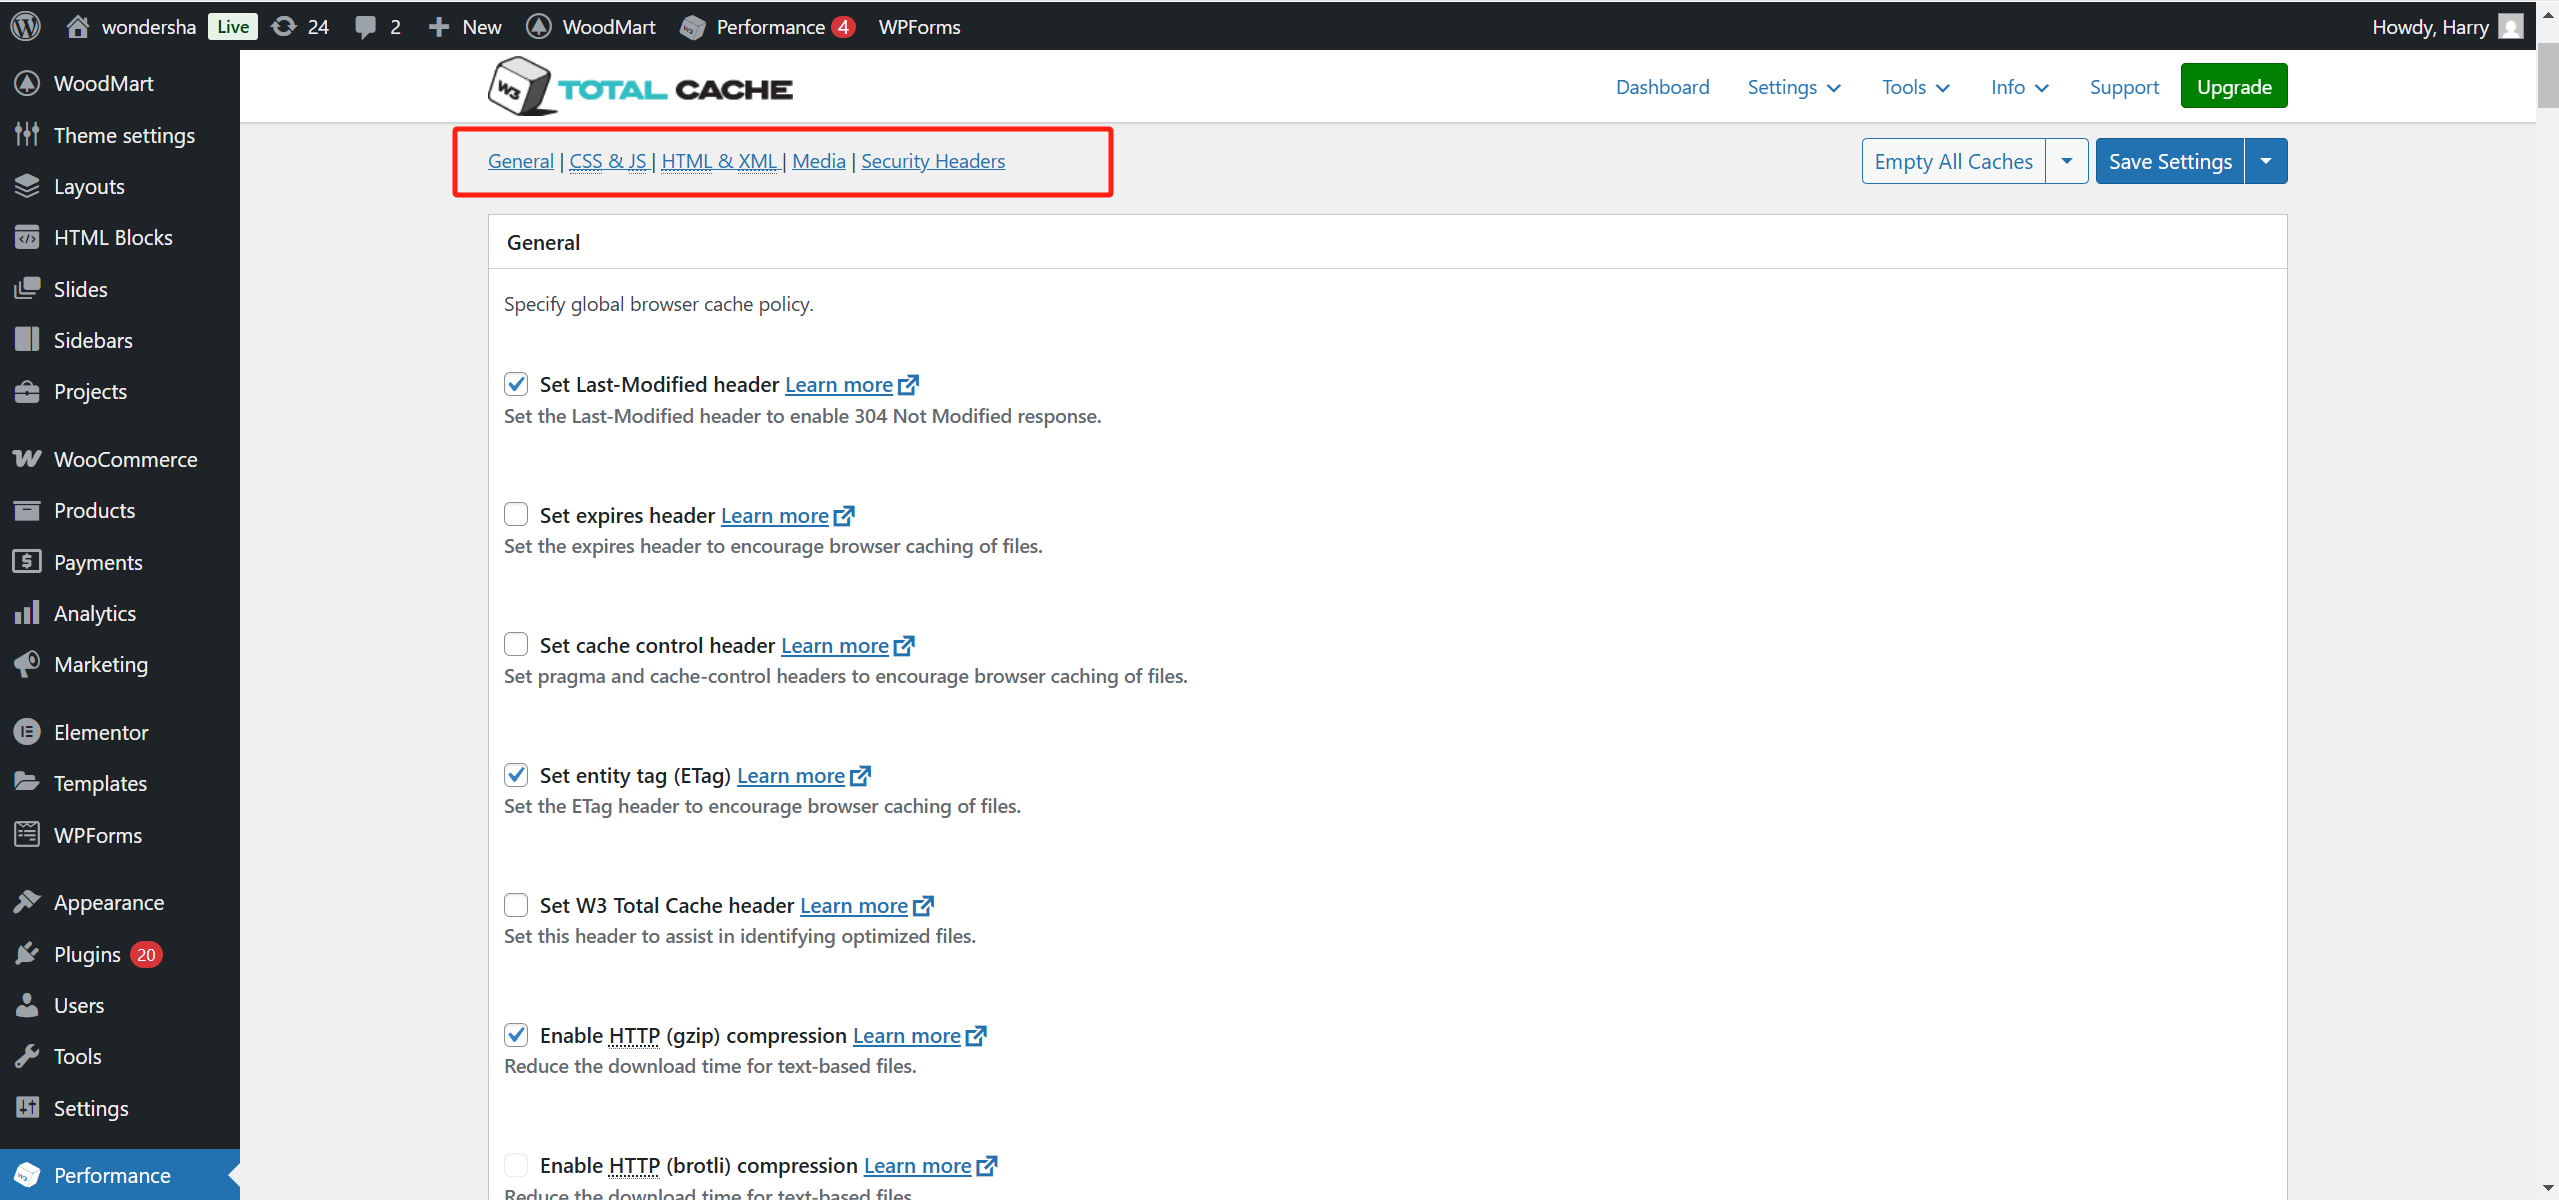Open the comments bubble icon

pyautogui.click(x=367, y=26)
